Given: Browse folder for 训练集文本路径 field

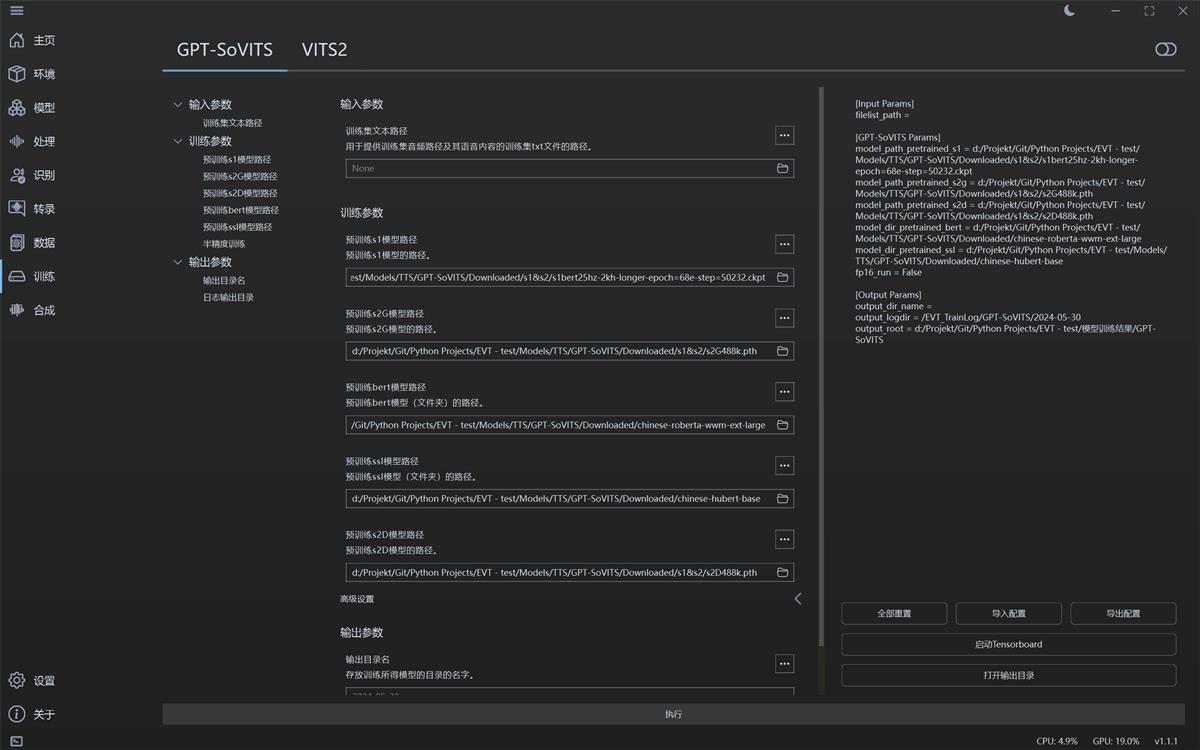Looking at the screenshot, I should click(x=783, y=169).
